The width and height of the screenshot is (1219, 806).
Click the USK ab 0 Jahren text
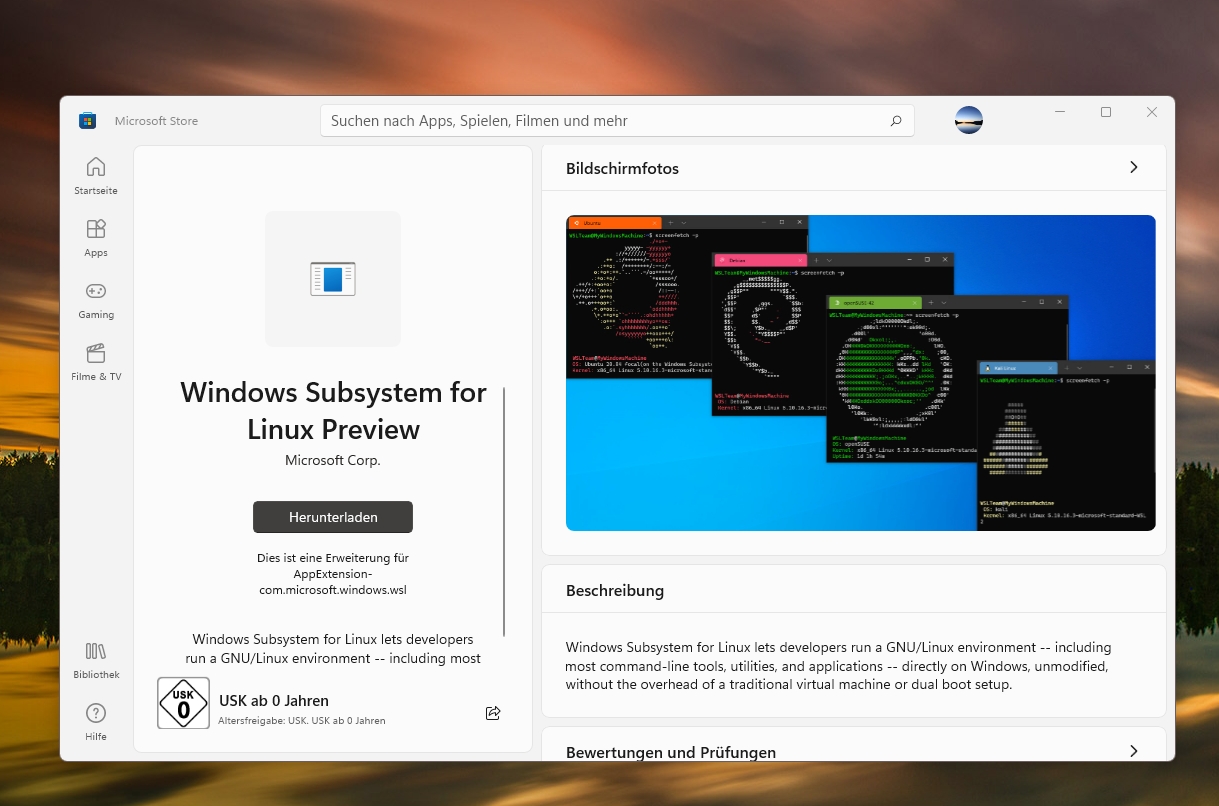click(274, 700)
